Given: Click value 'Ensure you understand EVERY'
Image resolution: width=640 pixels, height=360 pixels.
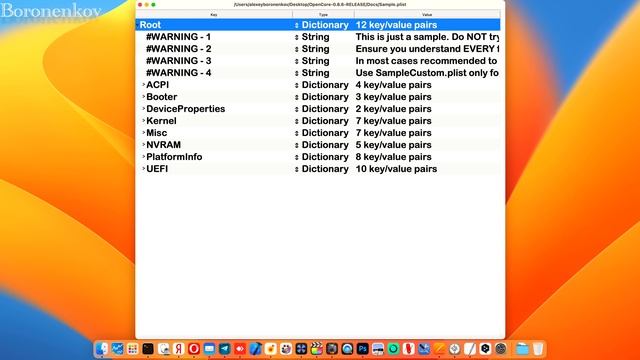Looking at the screenshot, I should coord(427,49).
